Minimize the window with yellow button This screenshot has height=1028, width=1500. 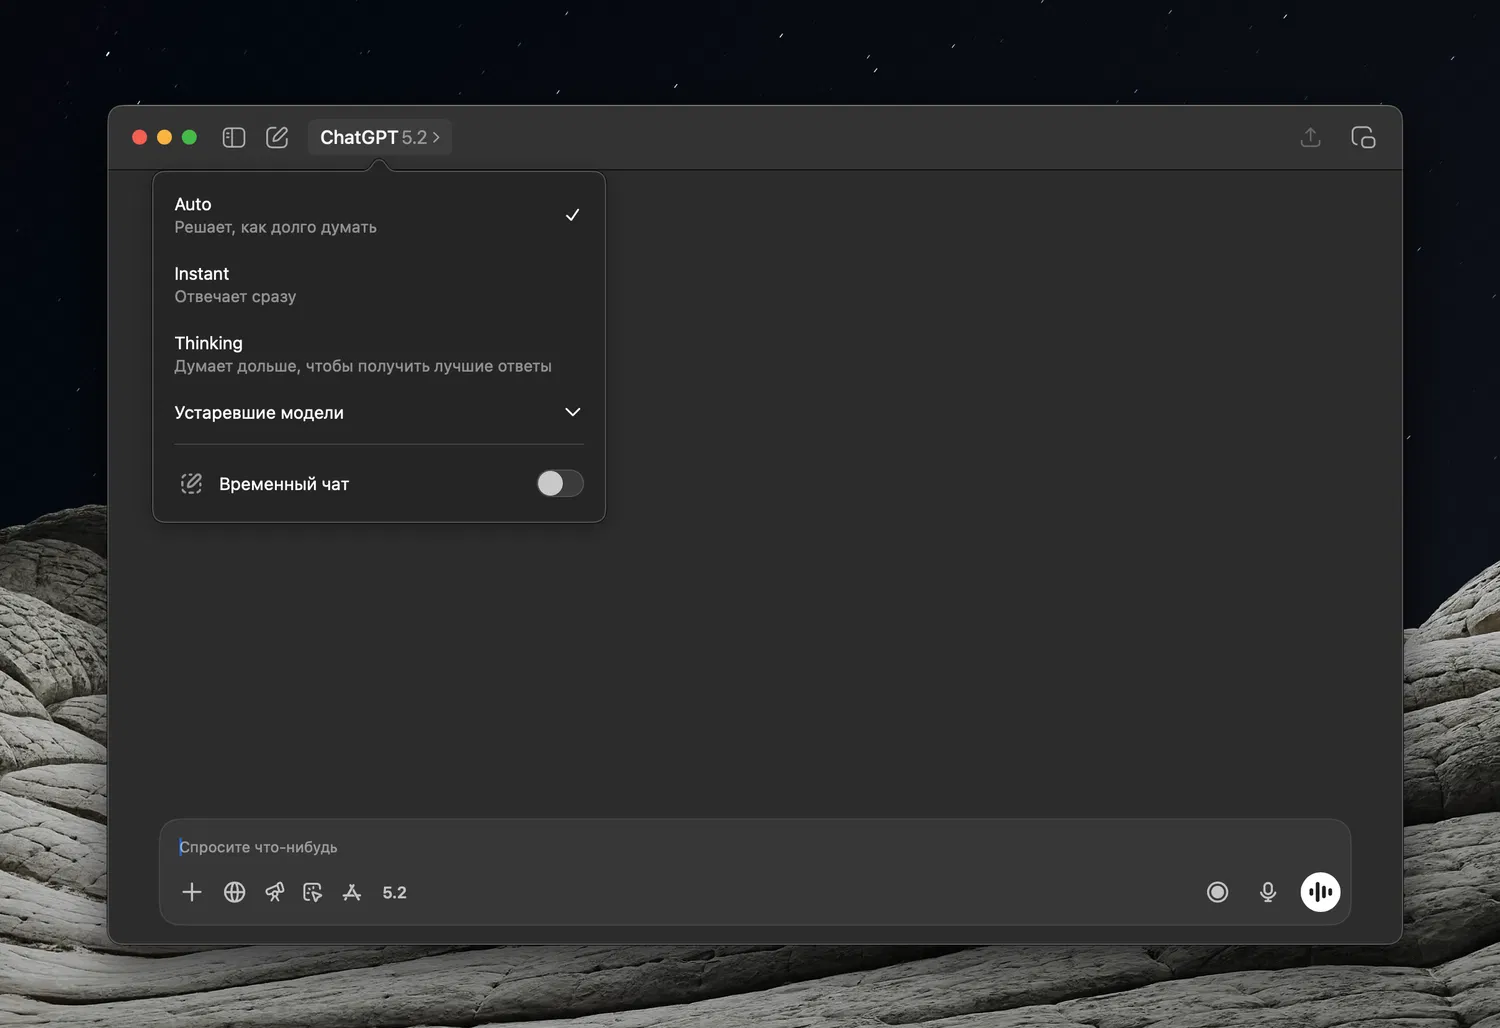(165, 137)
